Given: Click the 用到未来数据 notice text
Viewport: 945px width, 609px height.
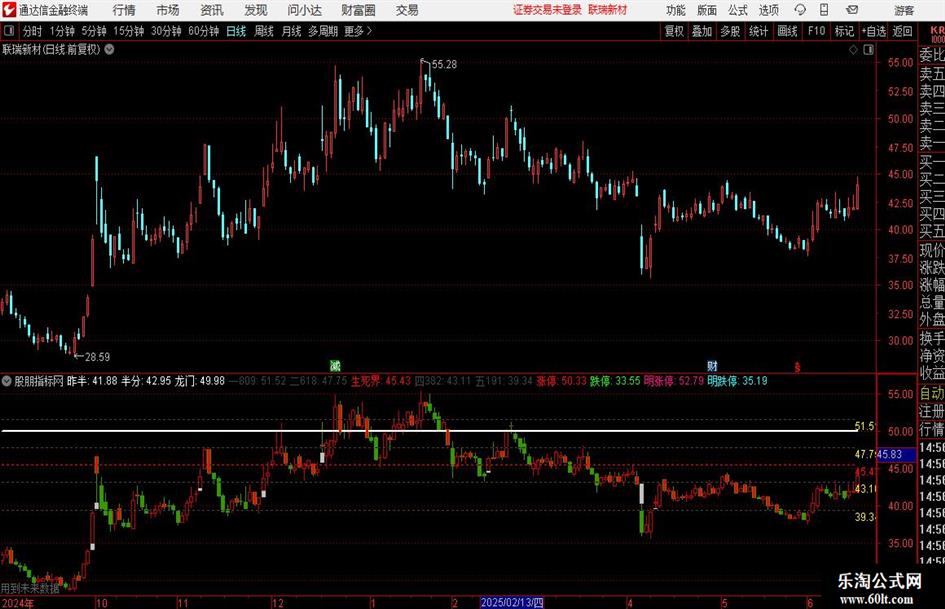Looking at the screenshot, I should coord(30,588).
